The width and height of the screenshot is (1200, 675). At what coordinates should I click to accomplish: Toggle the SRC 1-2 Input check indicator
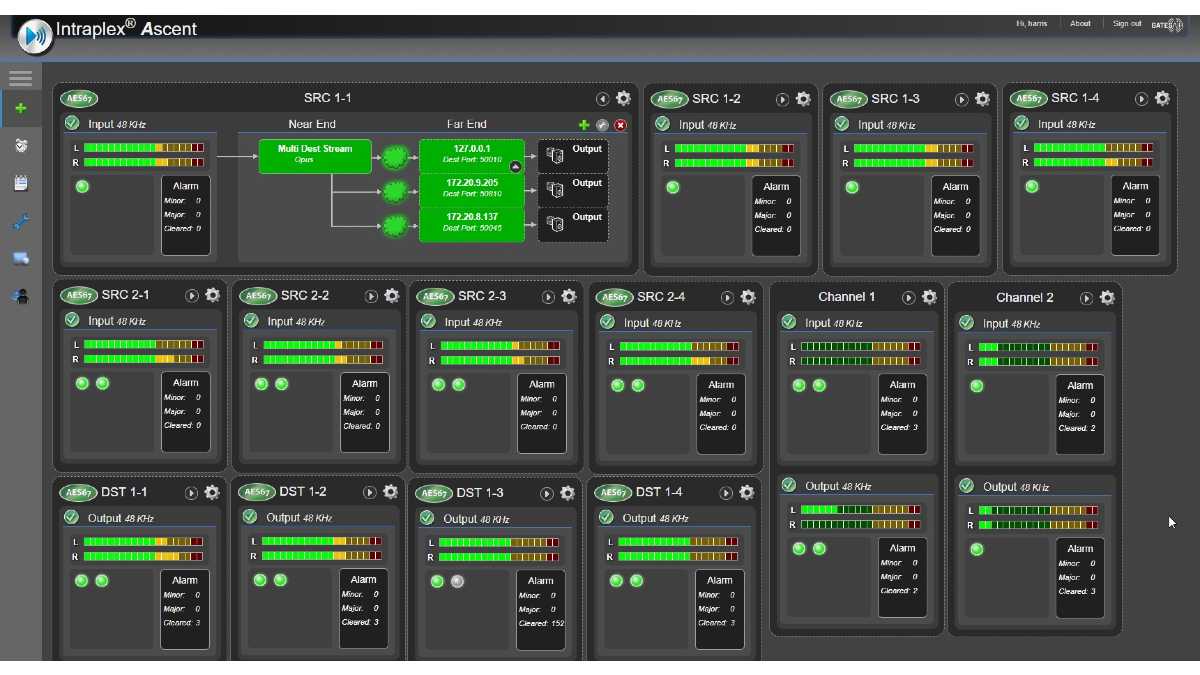(662, 124)
